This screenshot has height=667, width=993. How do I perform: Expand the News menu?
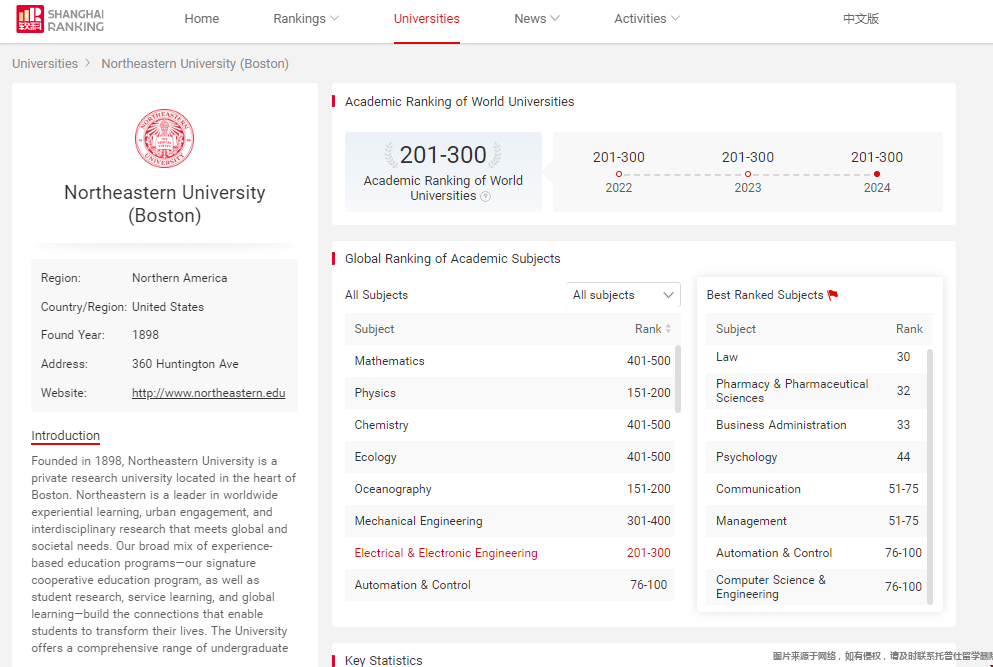(537, 19)
